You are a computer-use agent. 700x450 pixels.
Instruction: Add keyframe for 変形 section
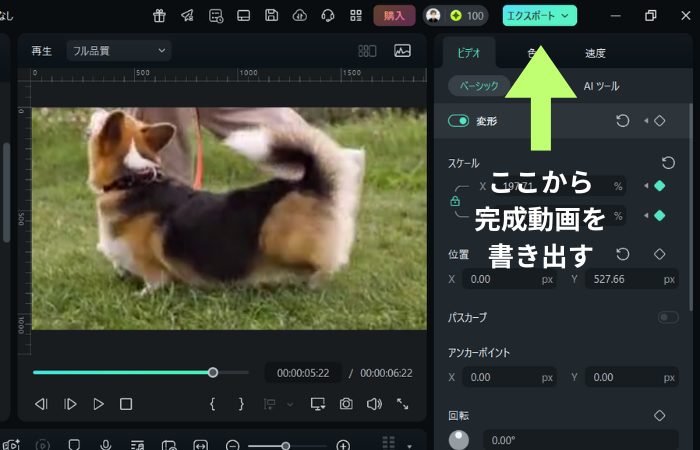point(660,121)
